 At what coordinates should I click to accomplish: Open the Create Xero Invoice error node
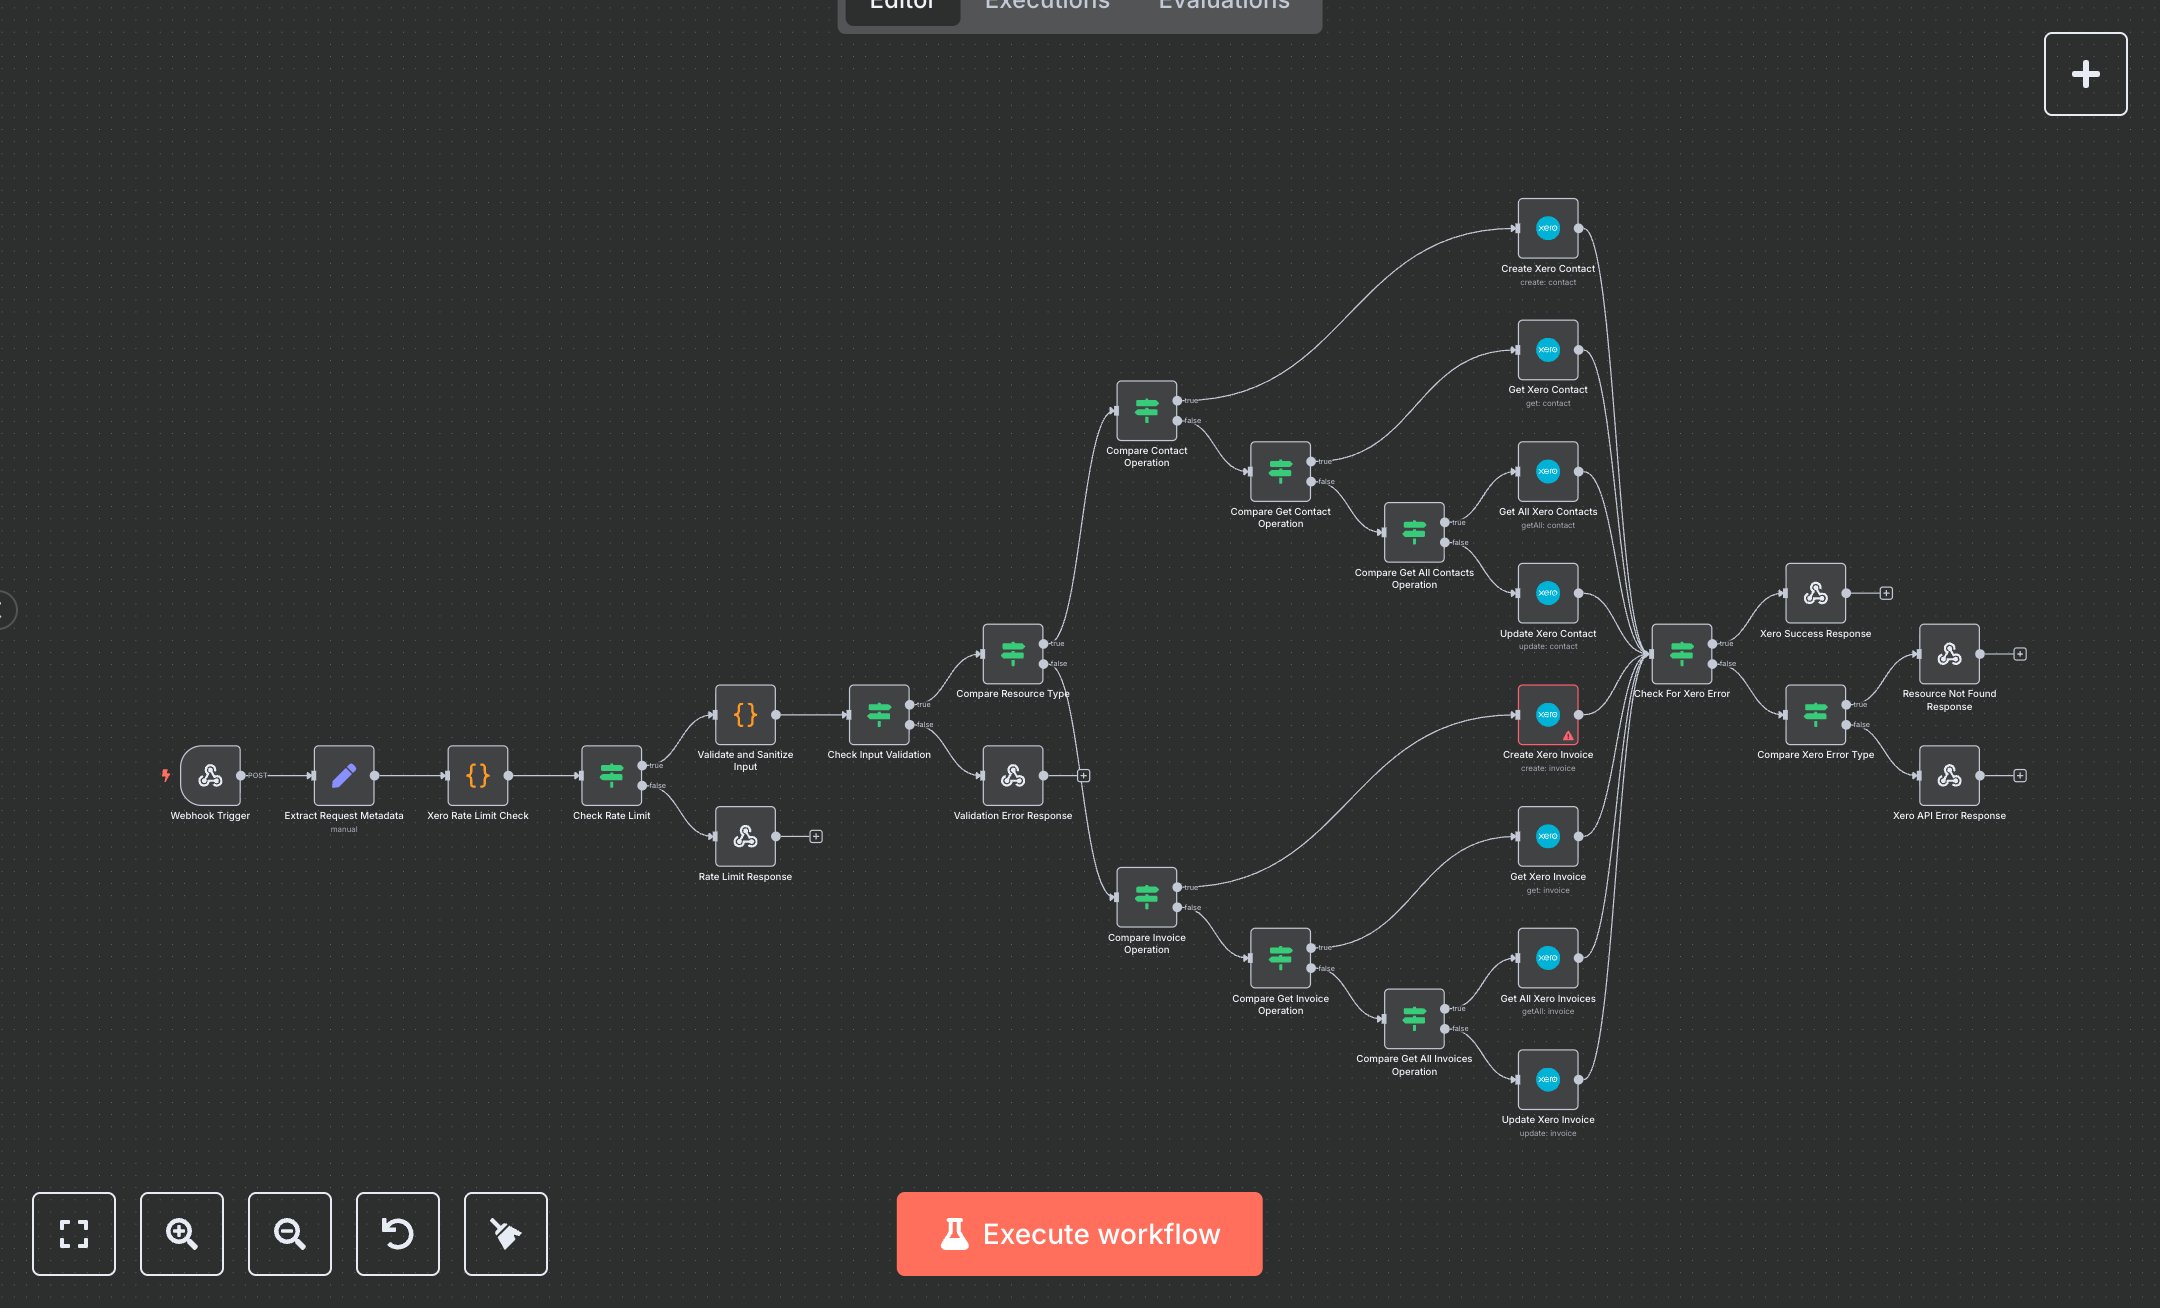1547,715
